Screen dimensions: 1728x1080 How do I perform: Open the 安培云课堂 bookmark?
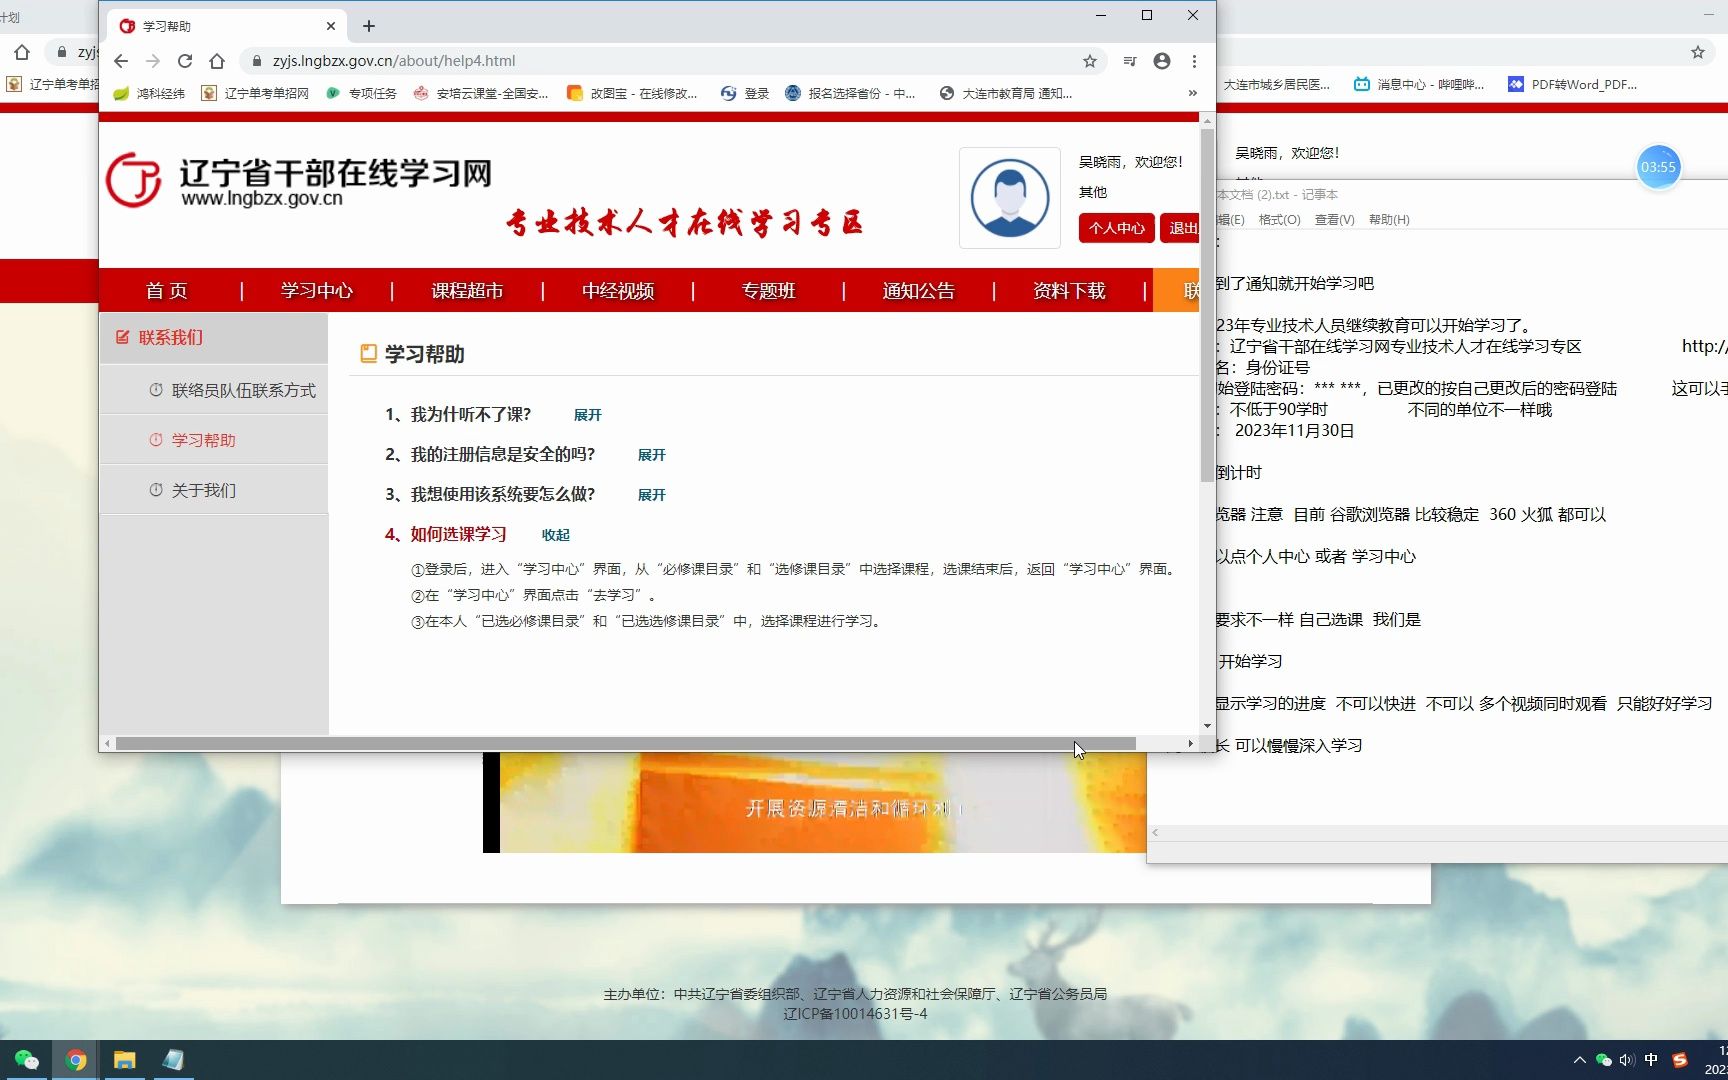(481, 93)
